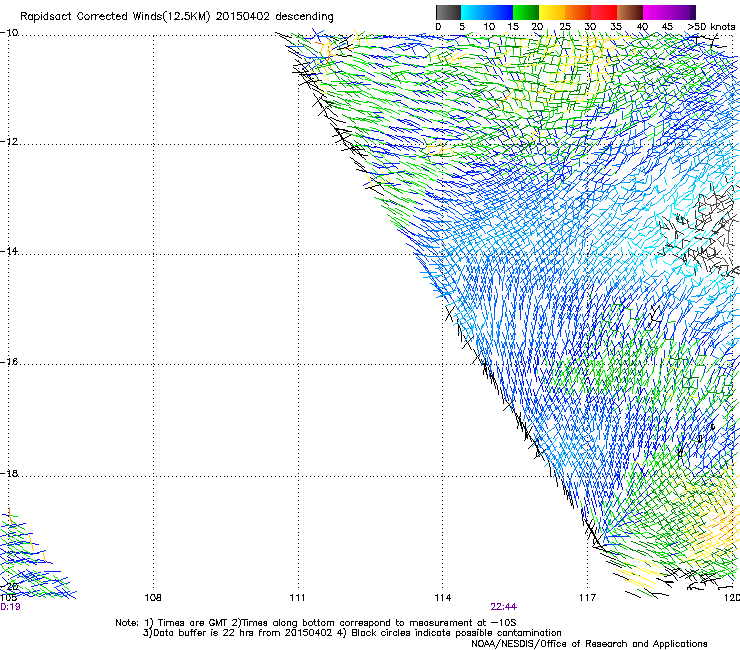The width and height of the screenshot is (740, 650).
Task: Select the cyan-to-blue 5-15 knots legend swatch
Action: tap(487, 12)
